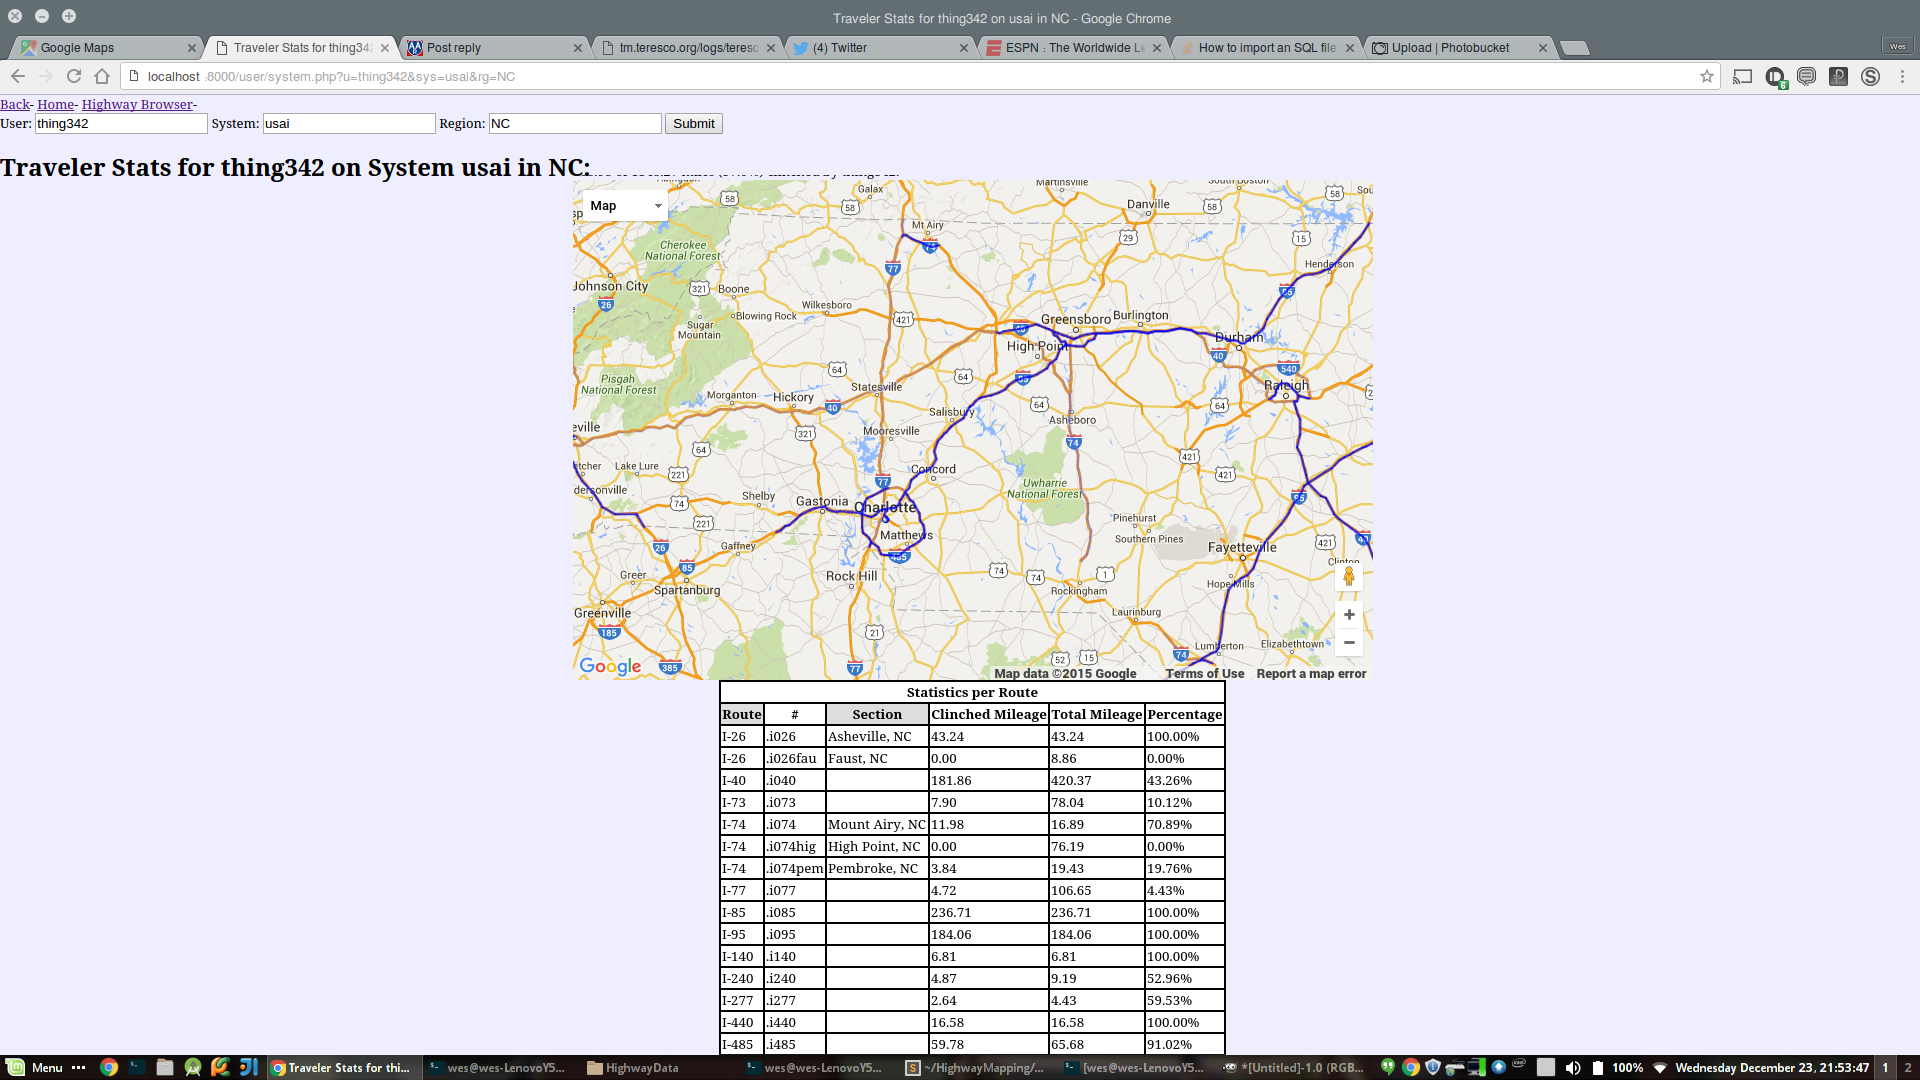
Task: Open the battery status tray icon
Action: point(1598,1068)
